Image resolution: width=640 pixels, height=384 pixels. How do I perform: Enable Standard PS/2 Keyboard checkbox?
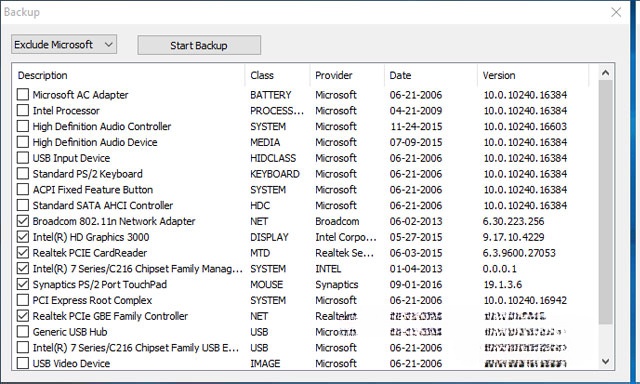[x=23, y=174]
